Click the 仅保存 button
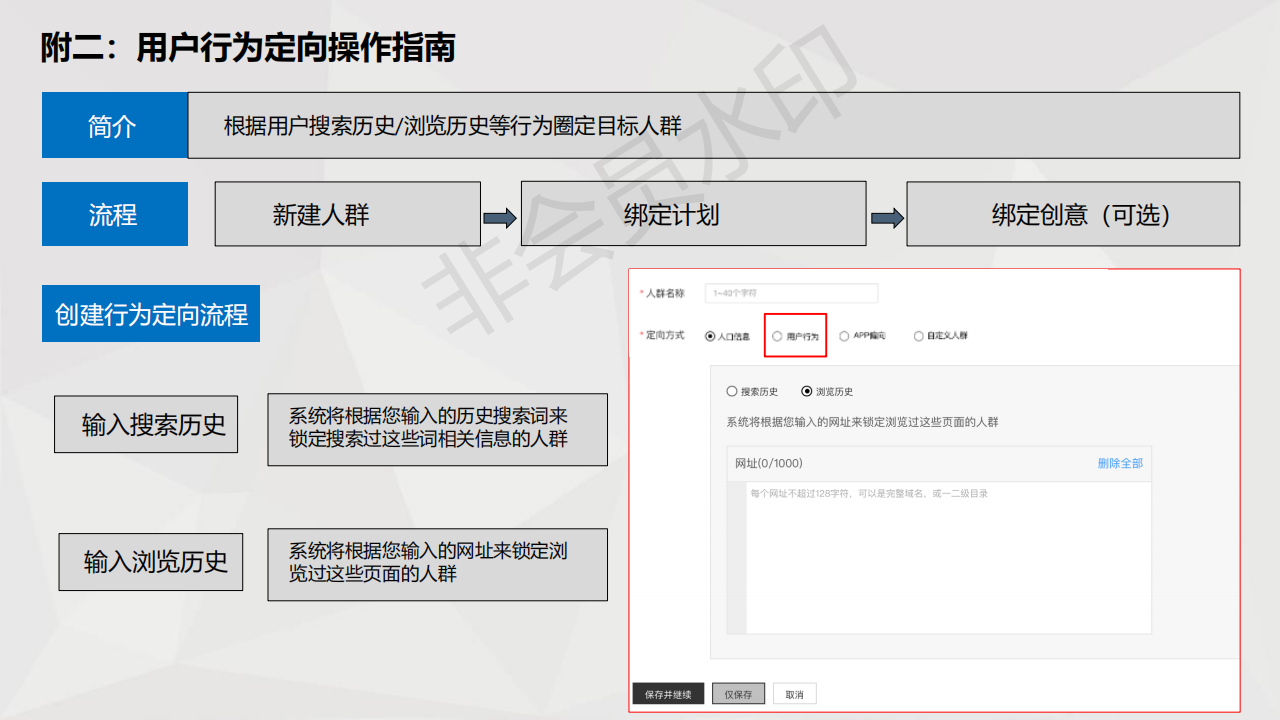1280x720 pixels. pyautogui.click(x=739, y=694)
